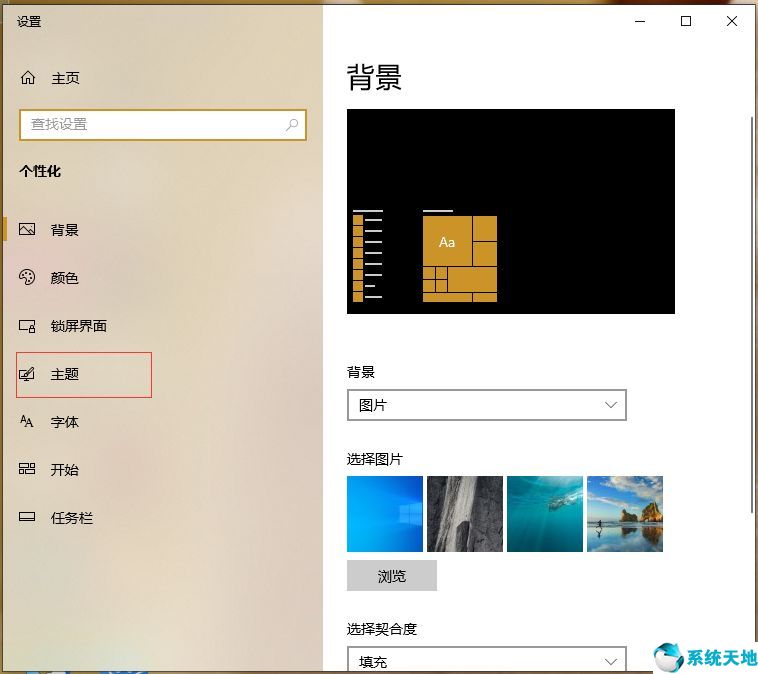This screenshot has height=674, width=758.
Task: Click the chevron of the 图片 dropdown
Action: point(611,405)
